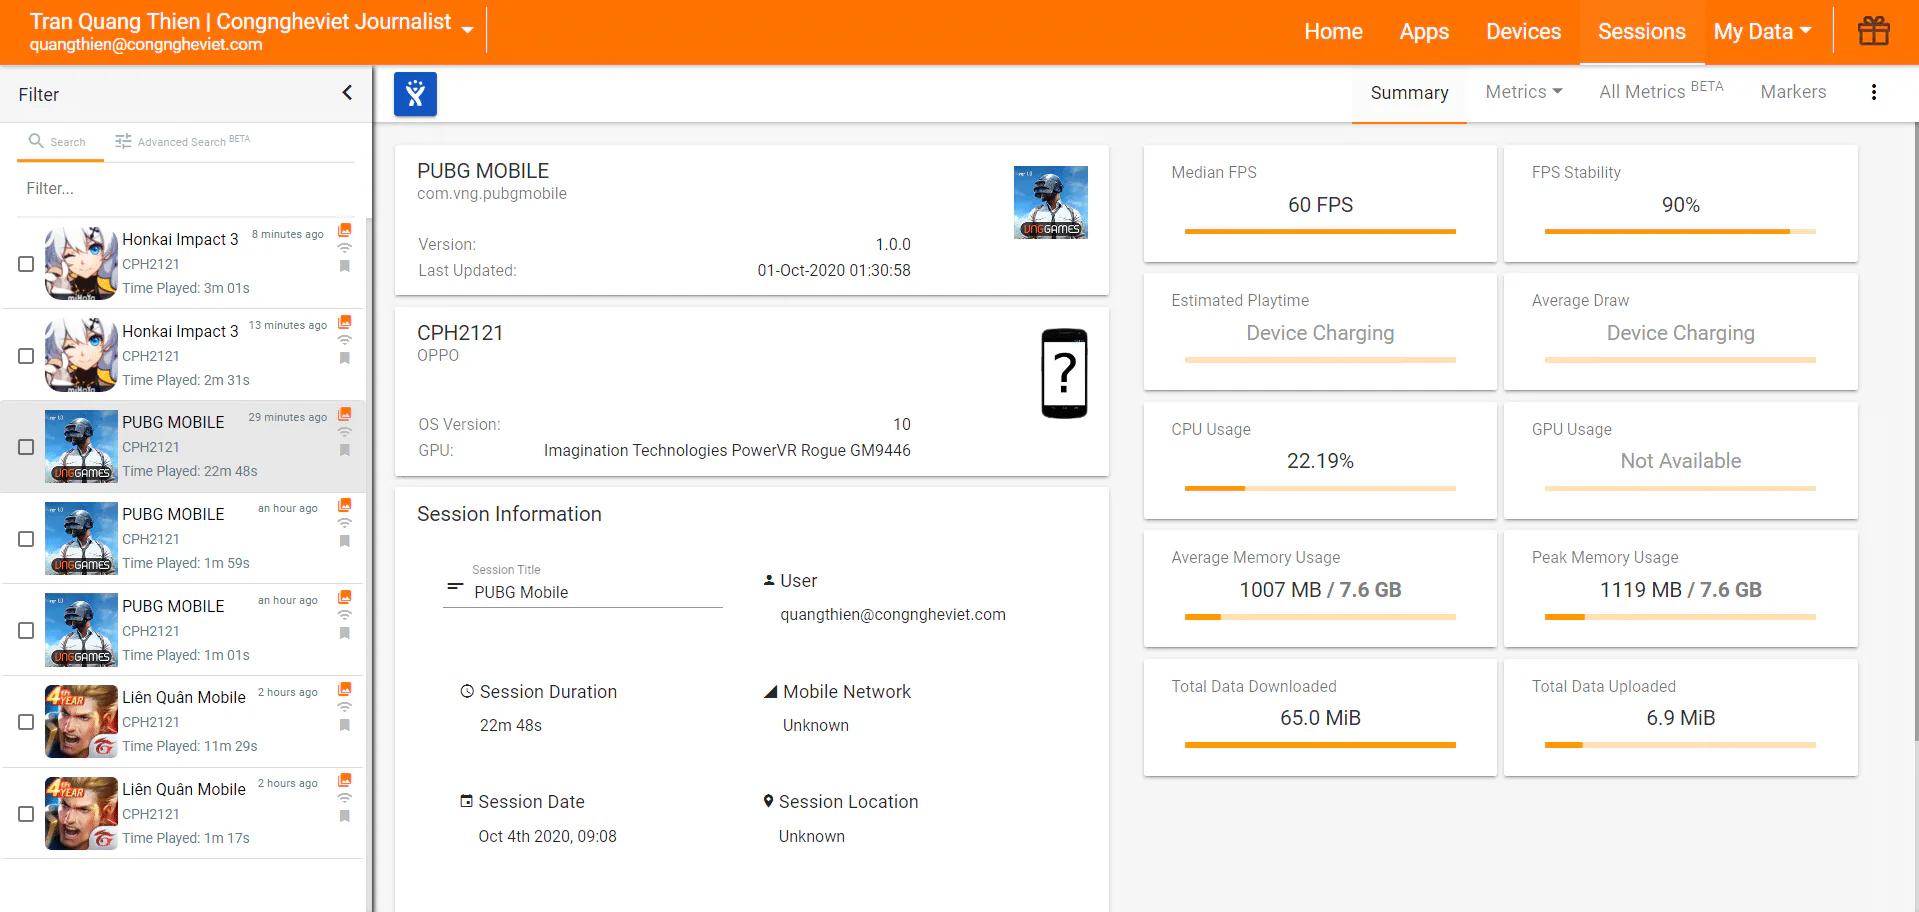Viewport: 1919px width, 912px height.
Task: Tick checkbox for Honkai Impact 3 3m 01s session
Action: (x=26, y=264)
